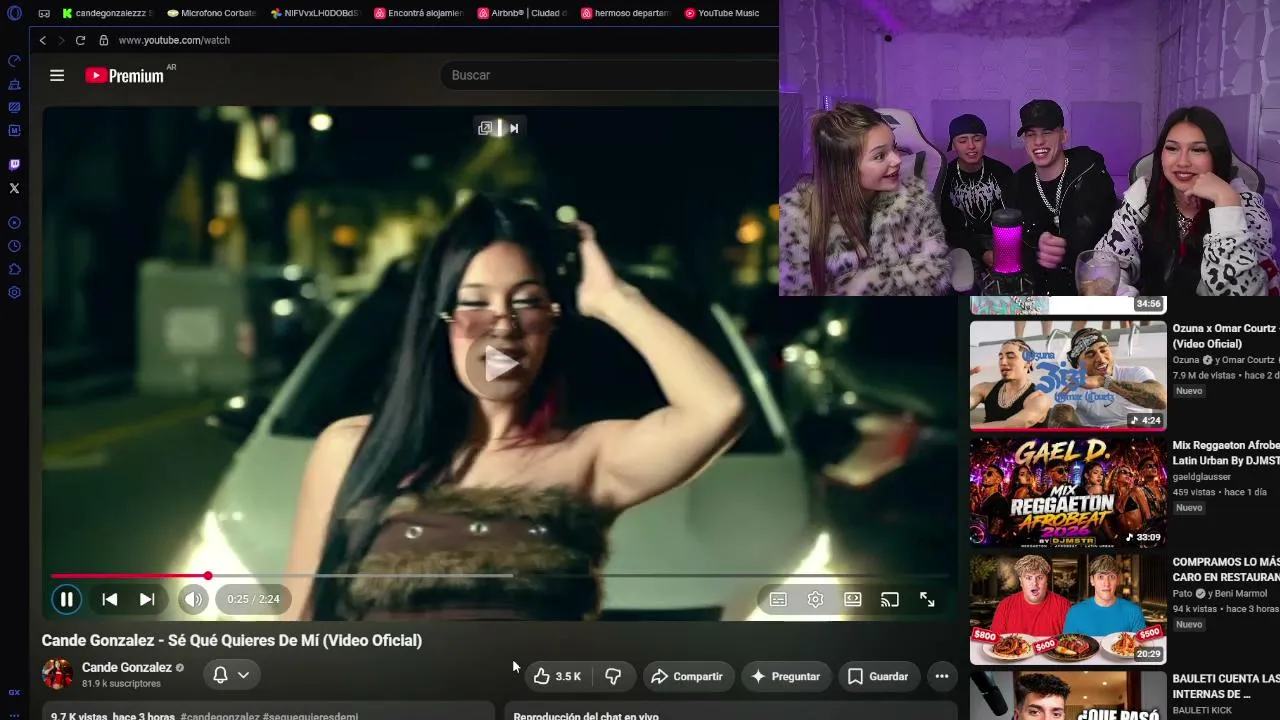The width and height of the screenshot is (1280, 720).
Task: Open the Player icon in the sidebar
Action: click(14, 222)
